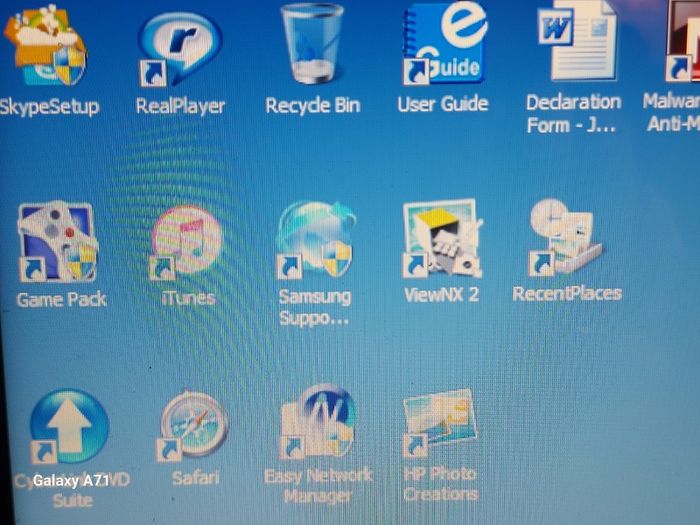Launch the RealPlayer shortcut icon
700x525 pixels.
180,49
